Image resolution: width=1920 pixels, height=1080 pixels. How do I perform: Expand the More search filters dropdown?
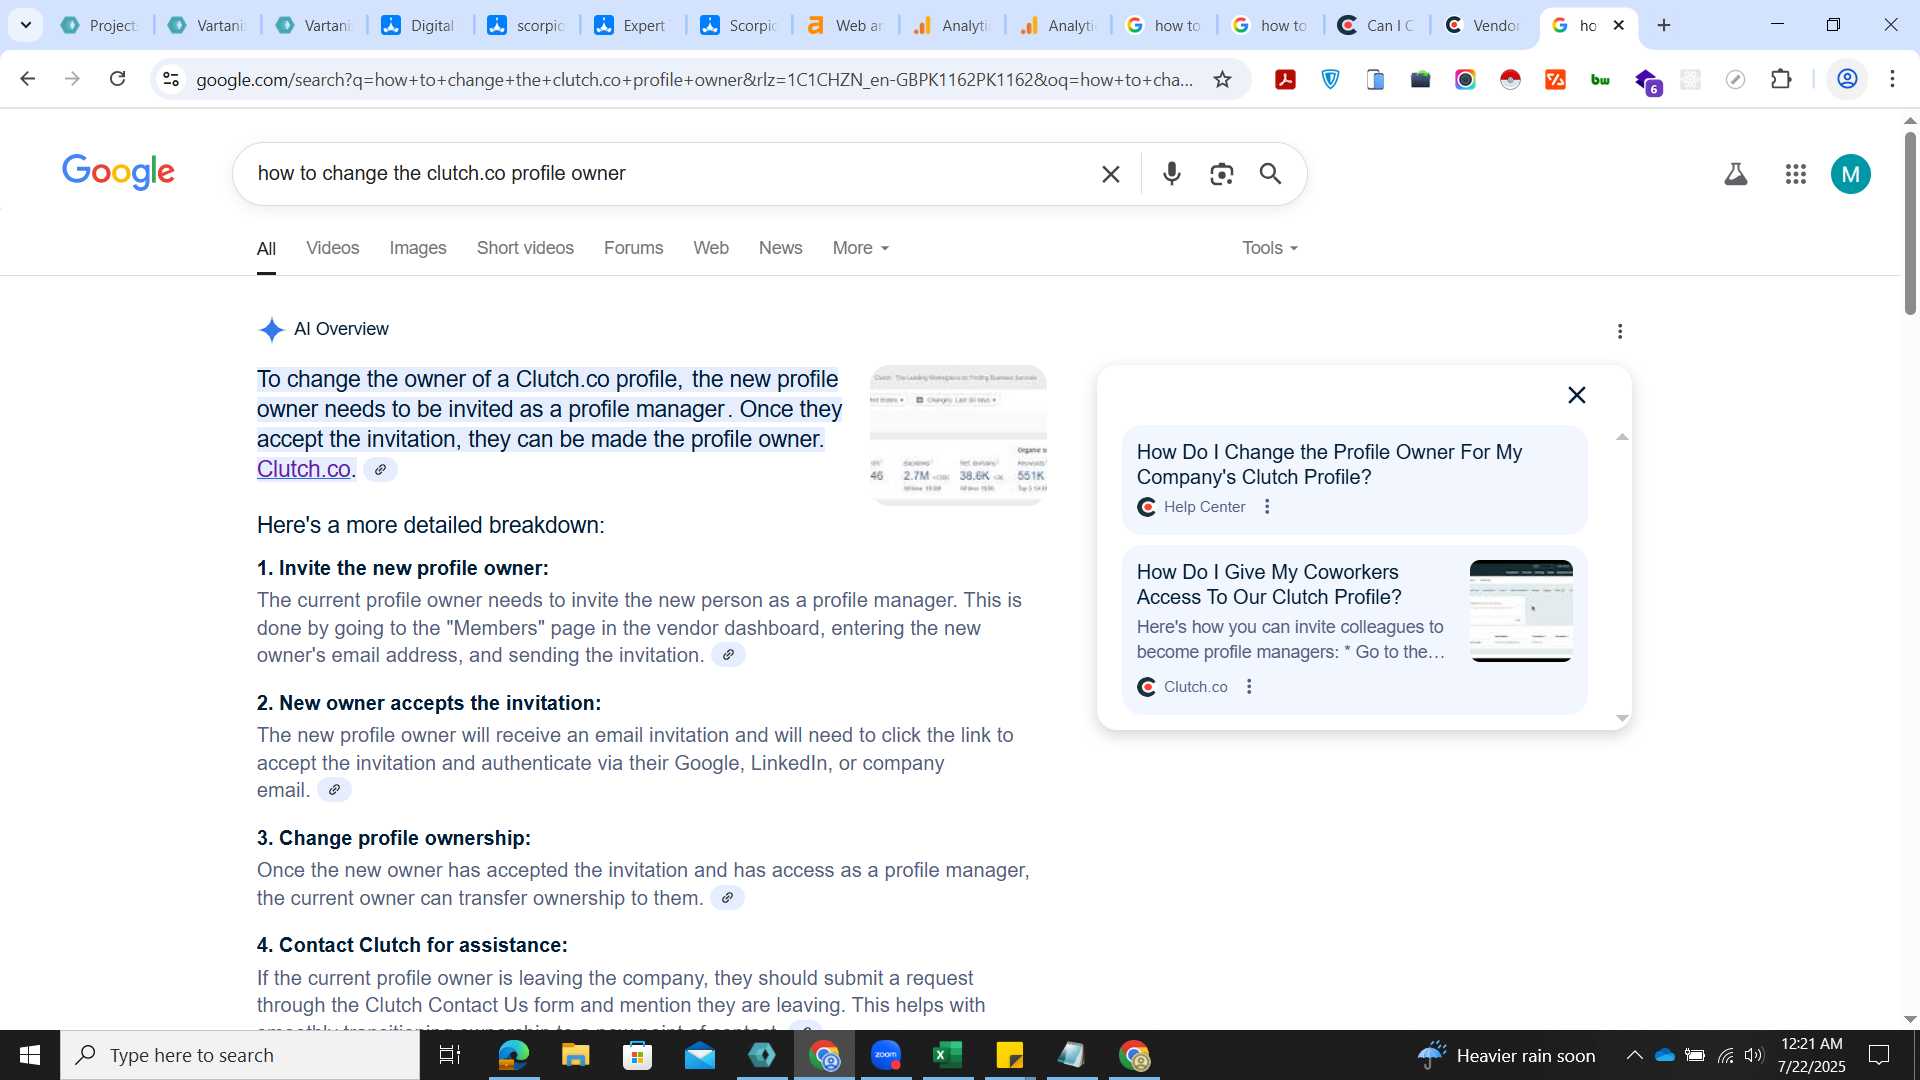[860, 248]
